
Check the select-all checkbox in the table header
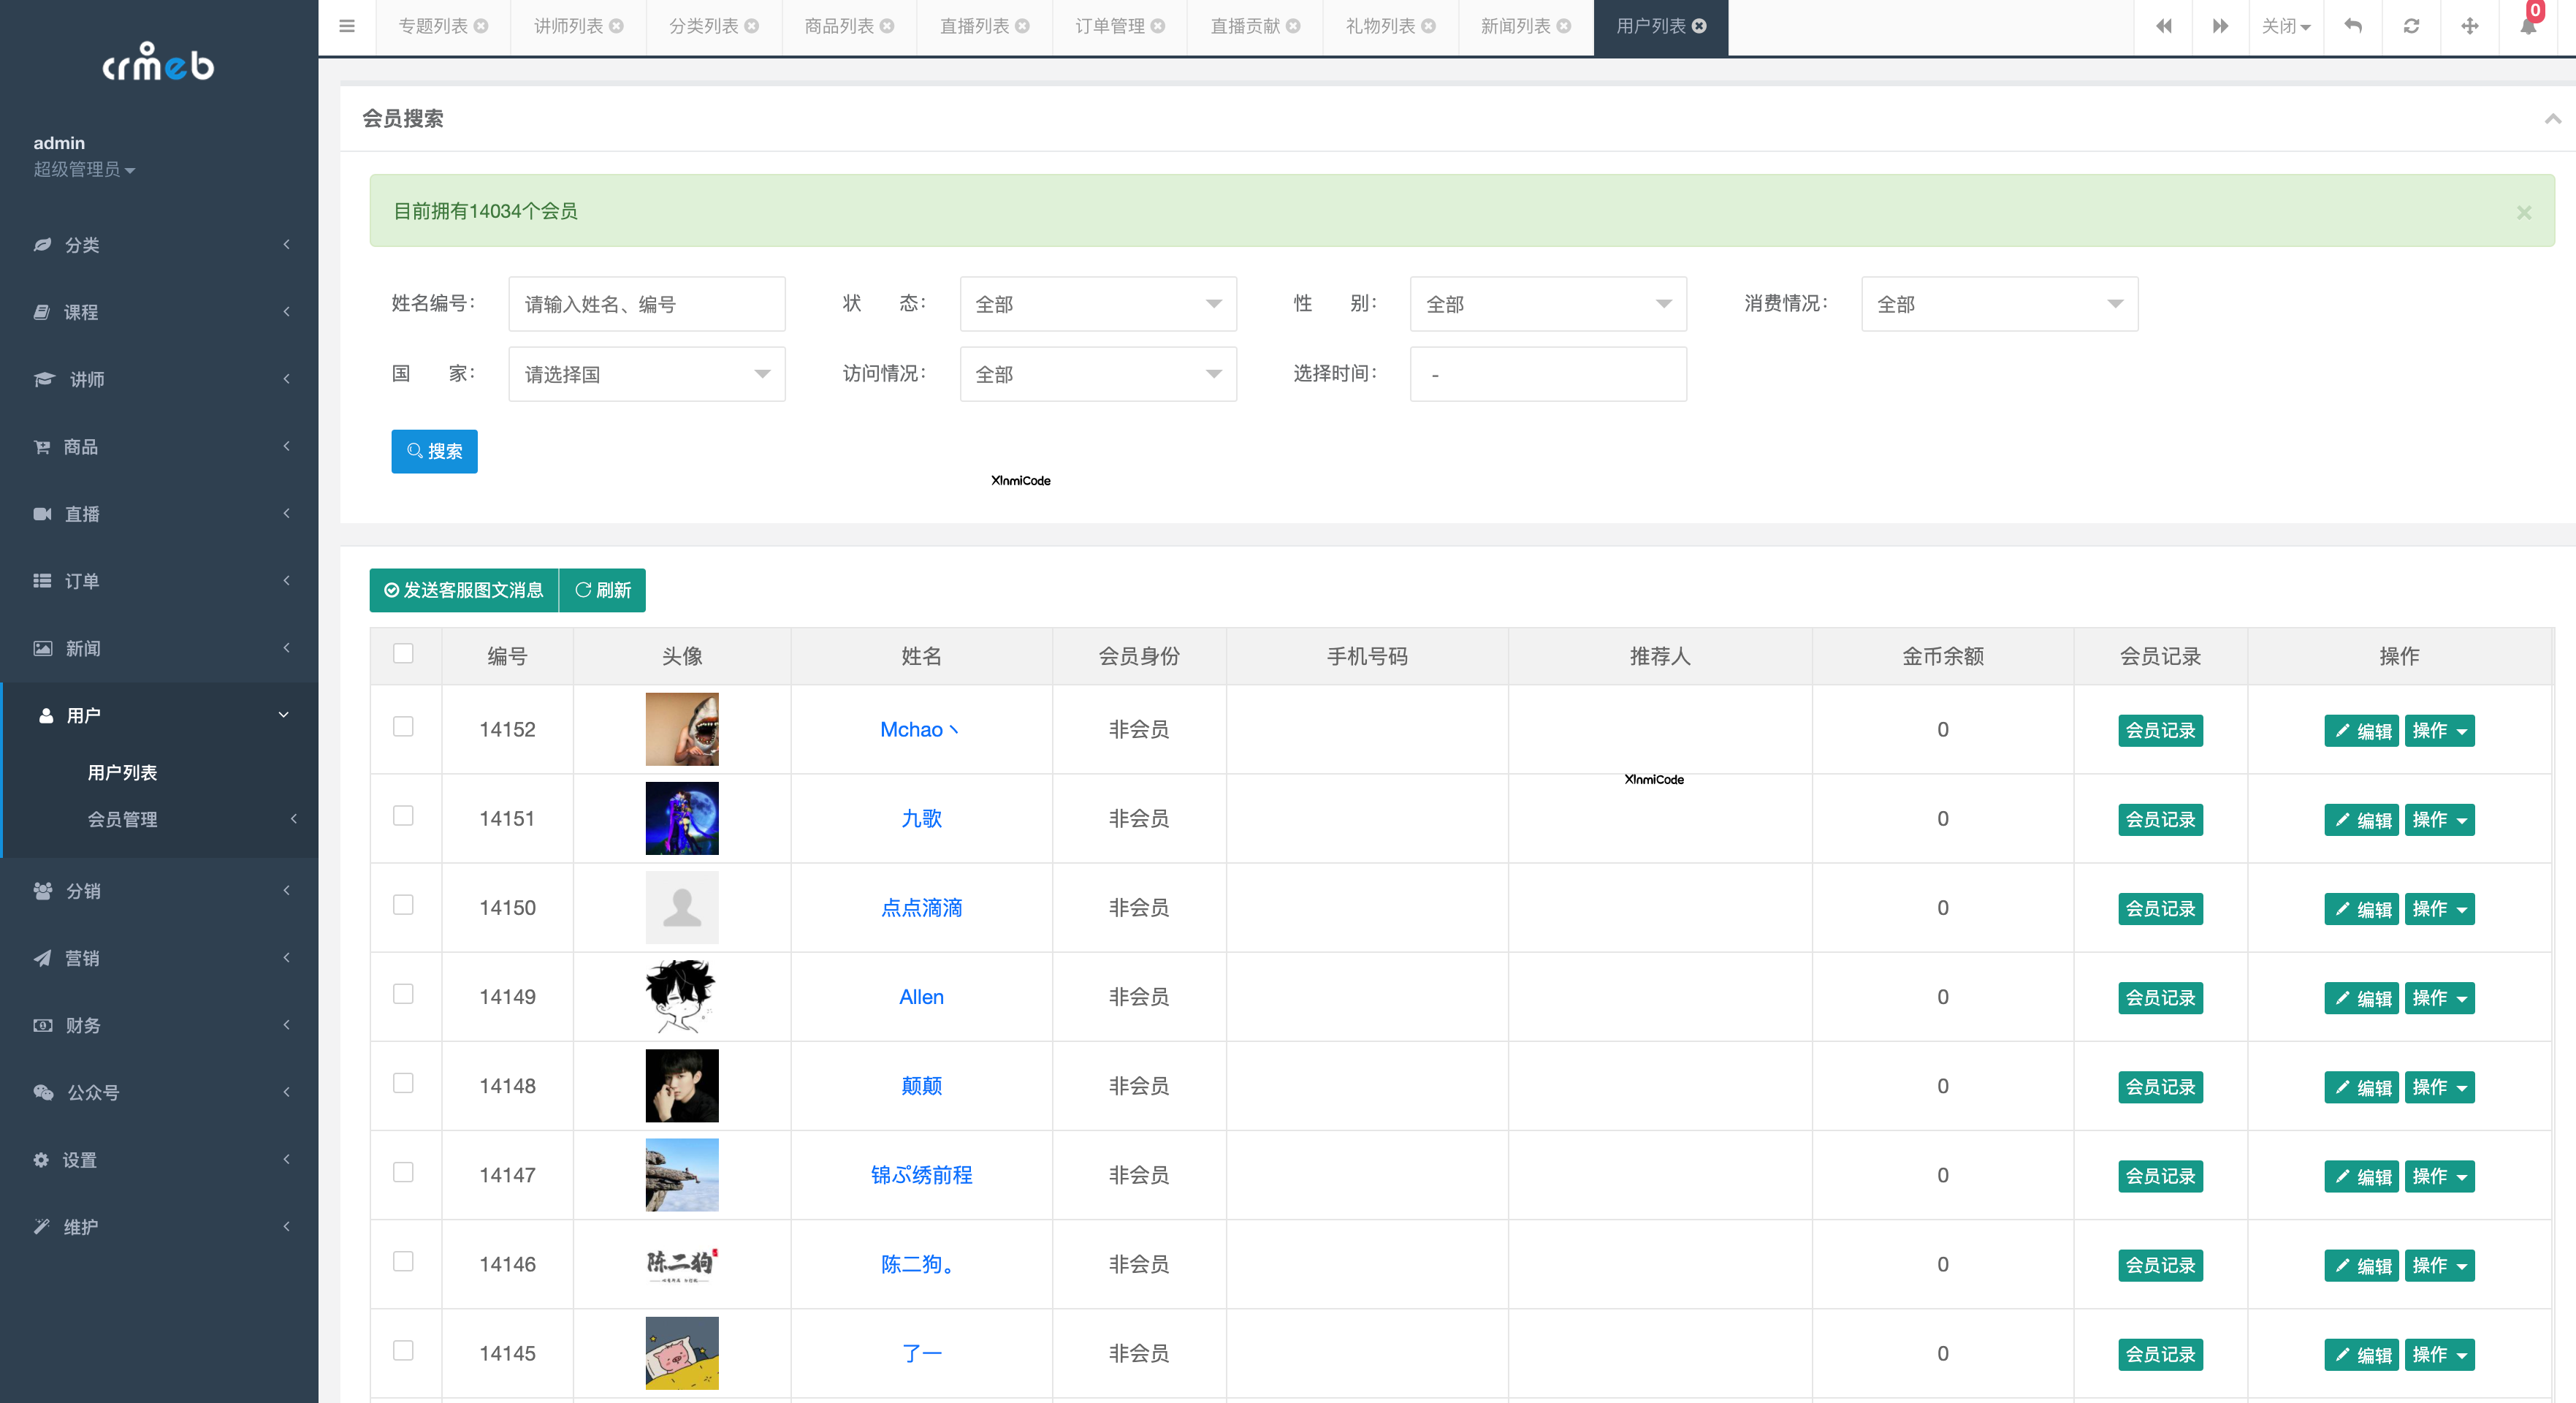pos(404,653)
